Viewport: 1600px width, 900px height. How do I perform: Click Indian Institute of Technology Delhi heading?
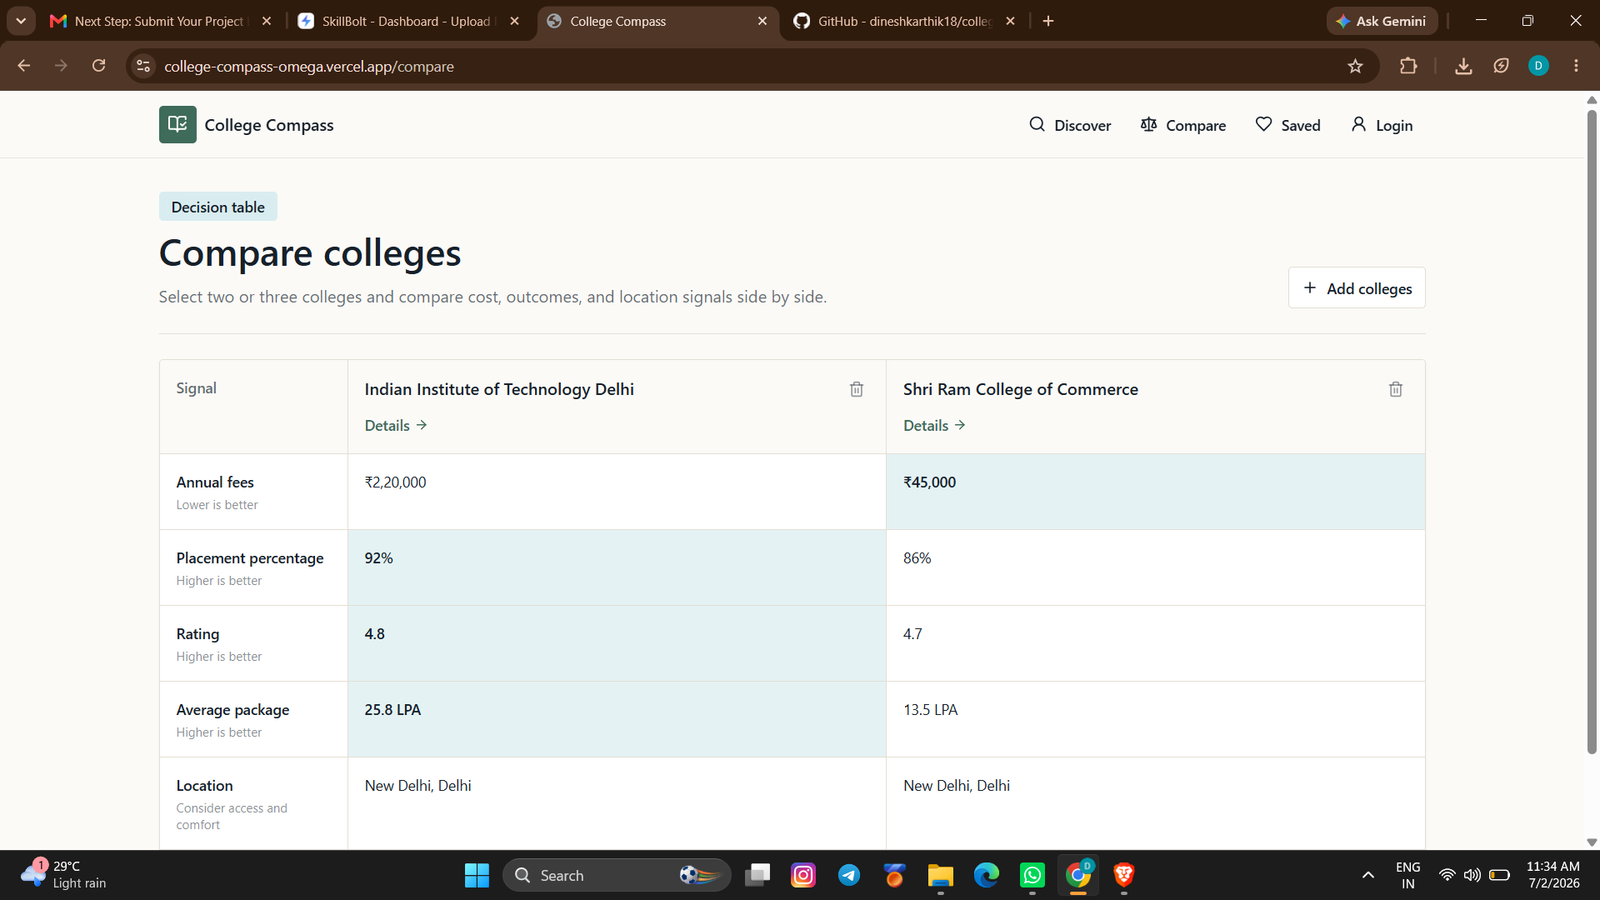tap(499, 389)
